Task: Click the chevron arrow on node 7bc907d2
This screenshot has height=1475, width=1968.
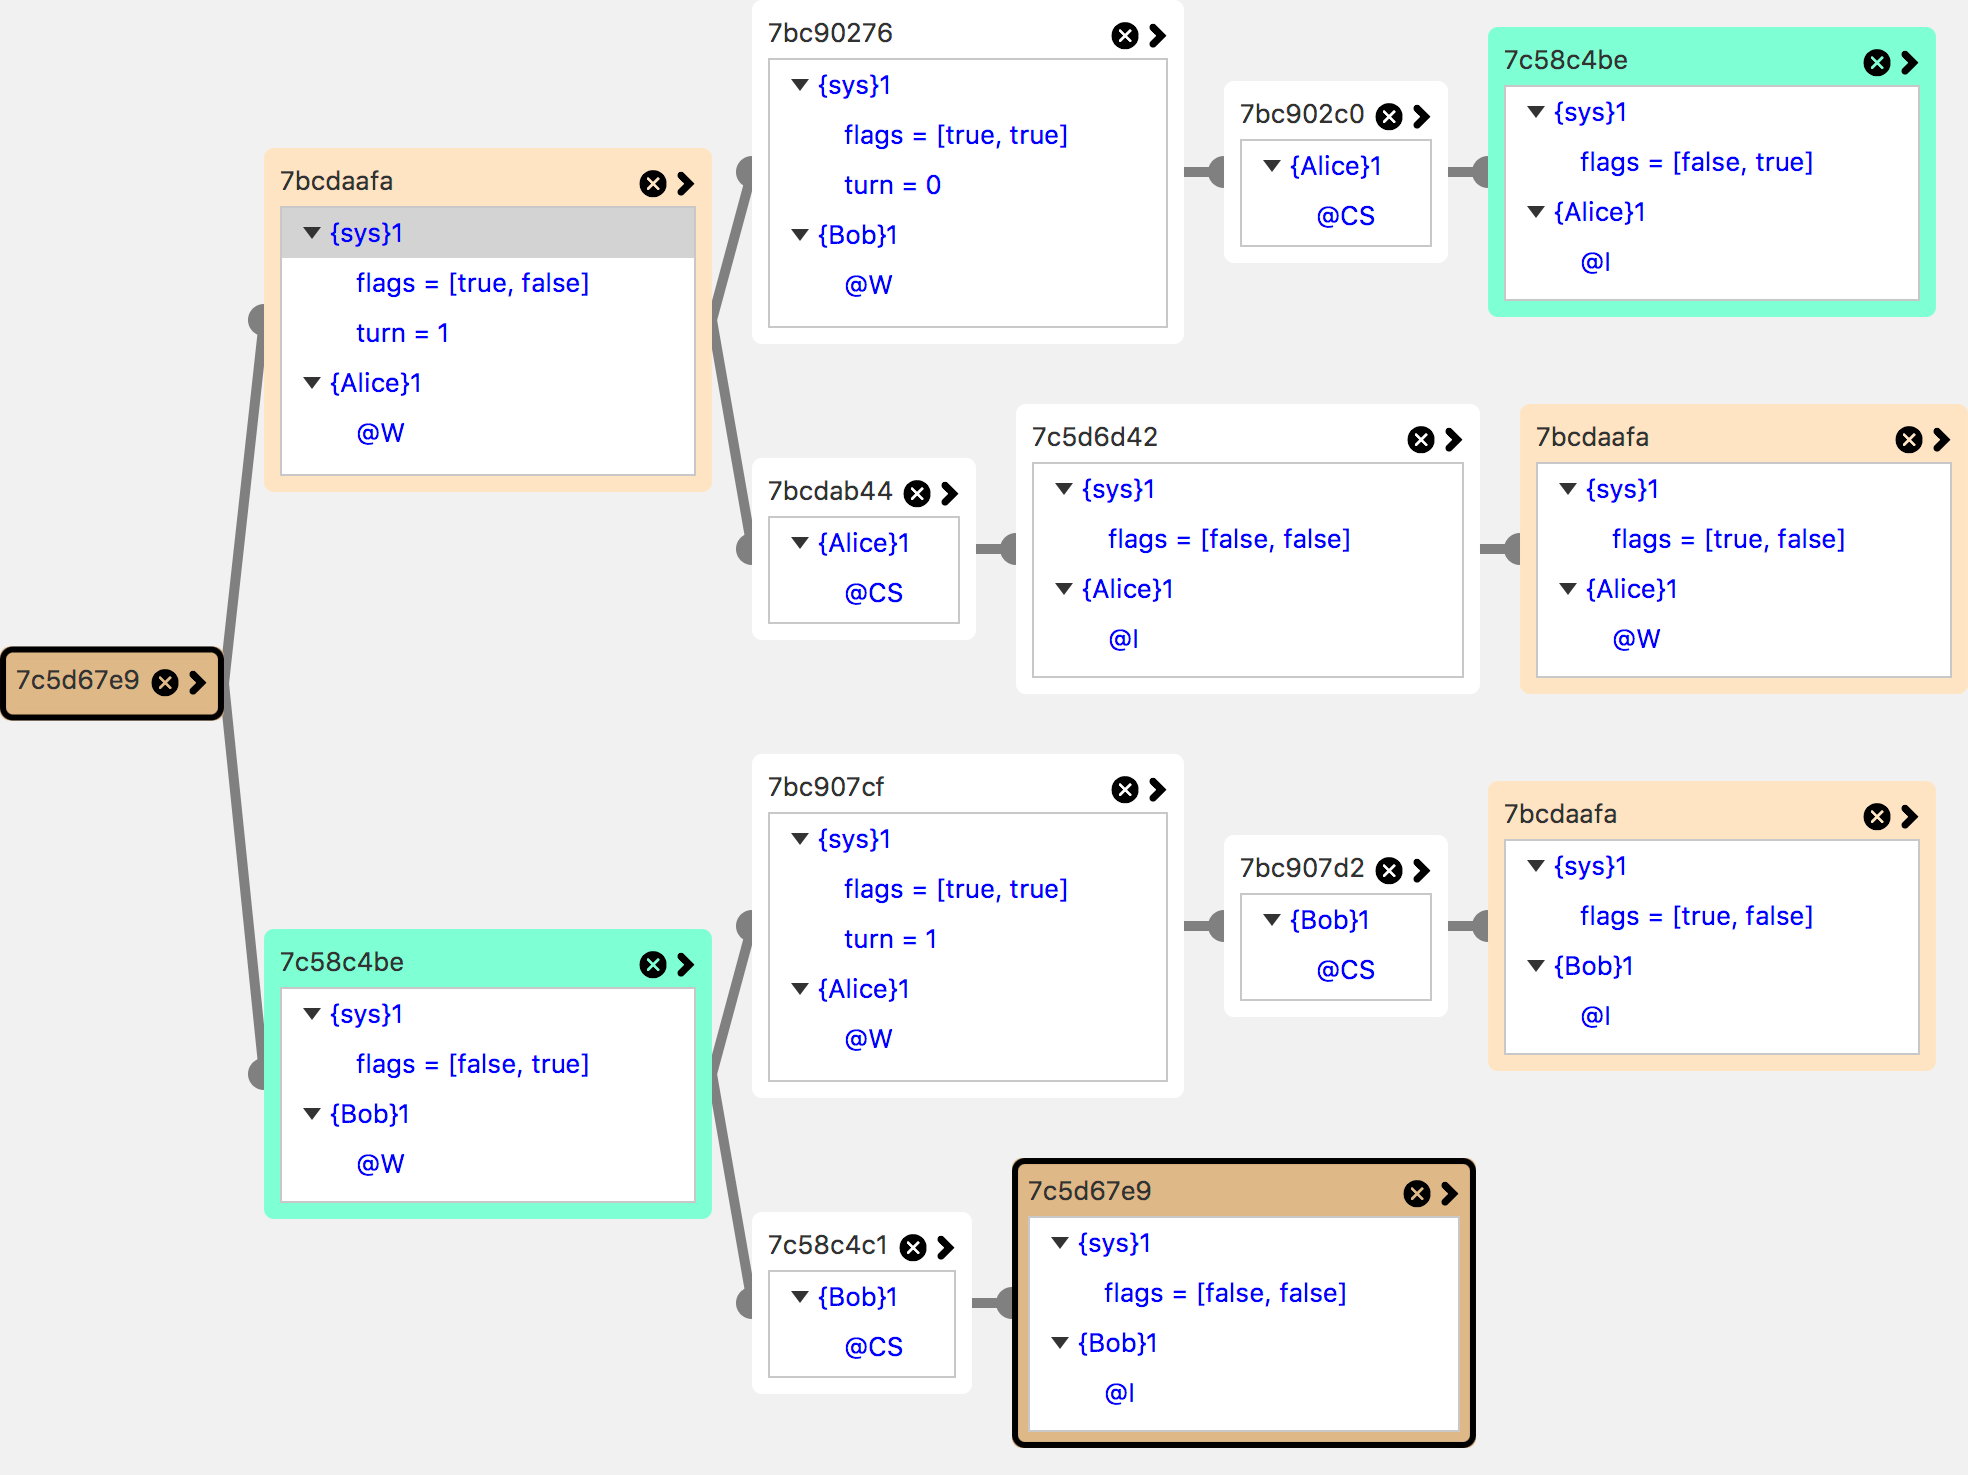Action: coord(1421,871)
